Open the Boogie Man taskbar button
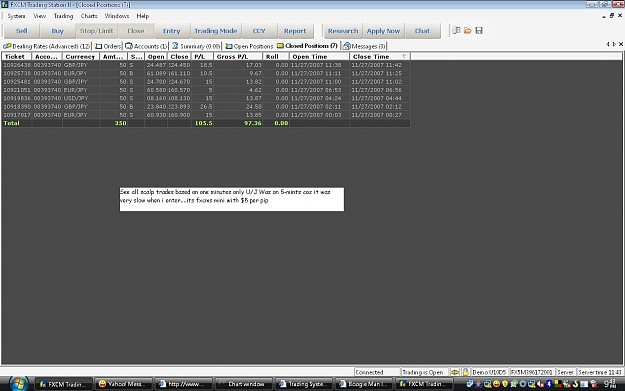Screen dimensions: 625x391 tap(364, 384)
